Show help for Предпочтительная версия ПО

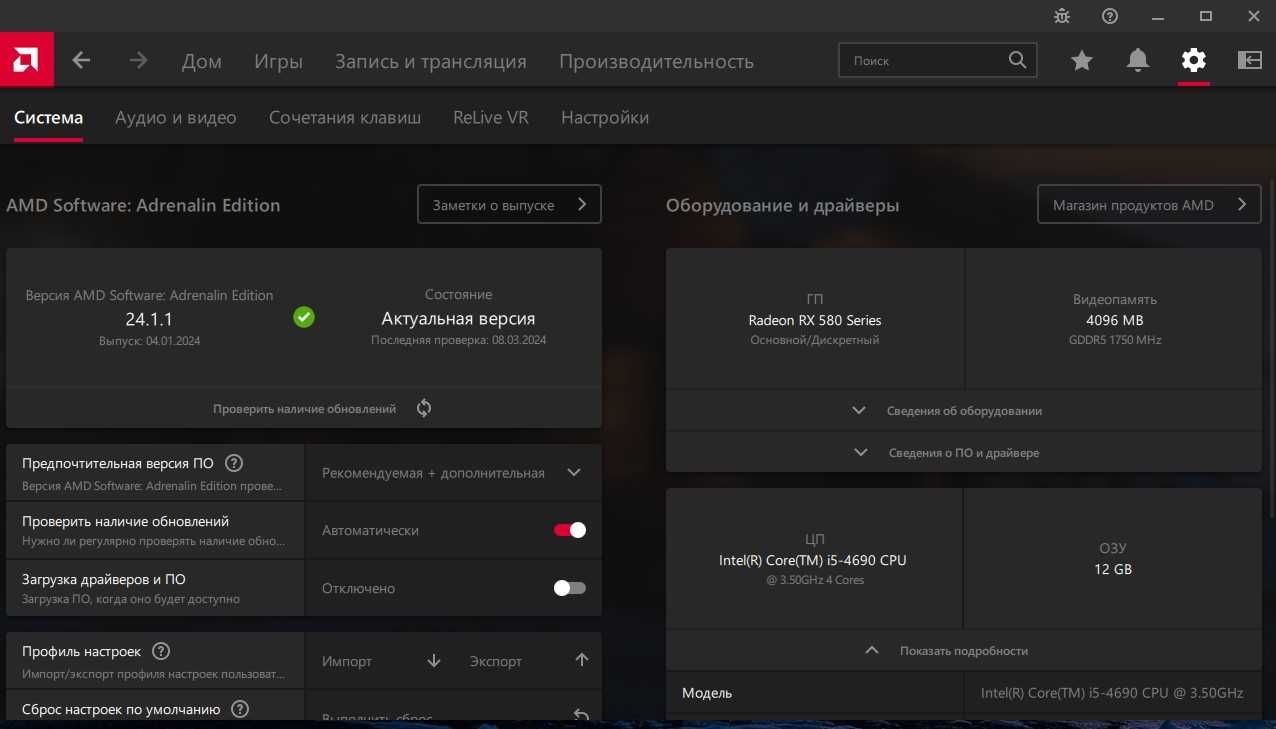pos(234,463)
